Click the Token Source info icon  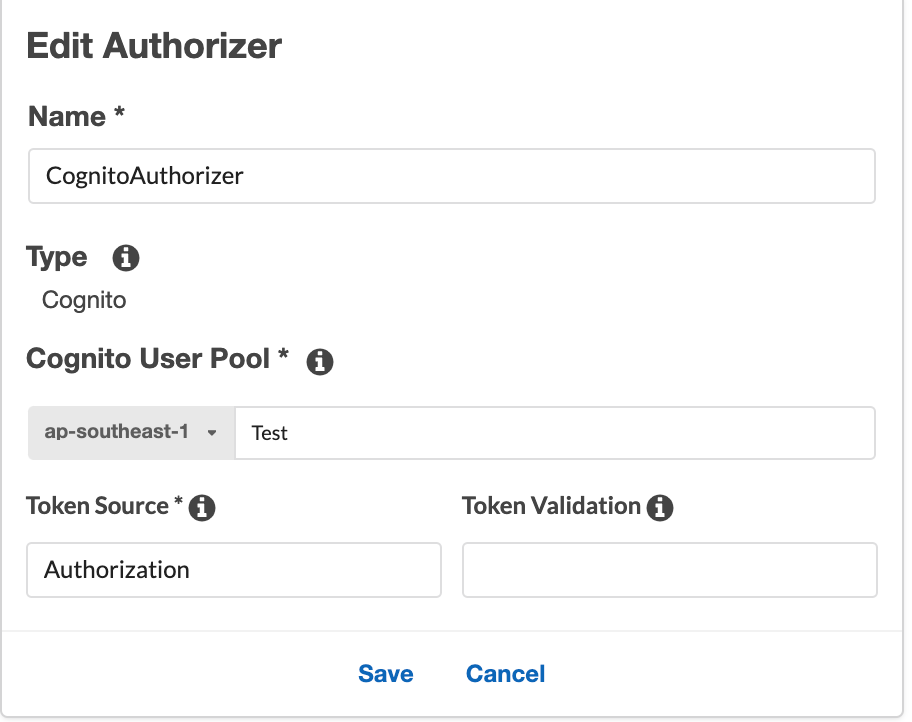203,508
